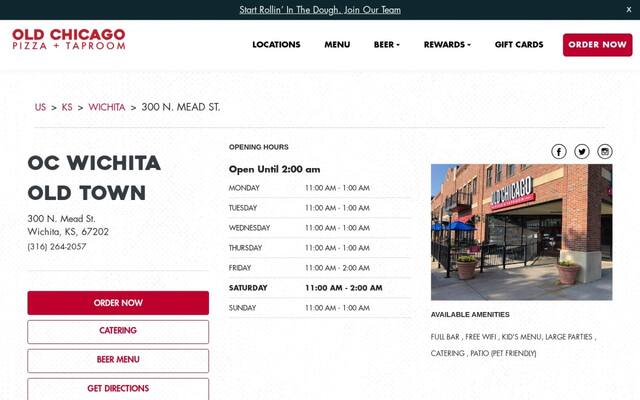The height and width of the screenshot is (400, 640).
Task: Go to the Locations page
Action: 276,44
